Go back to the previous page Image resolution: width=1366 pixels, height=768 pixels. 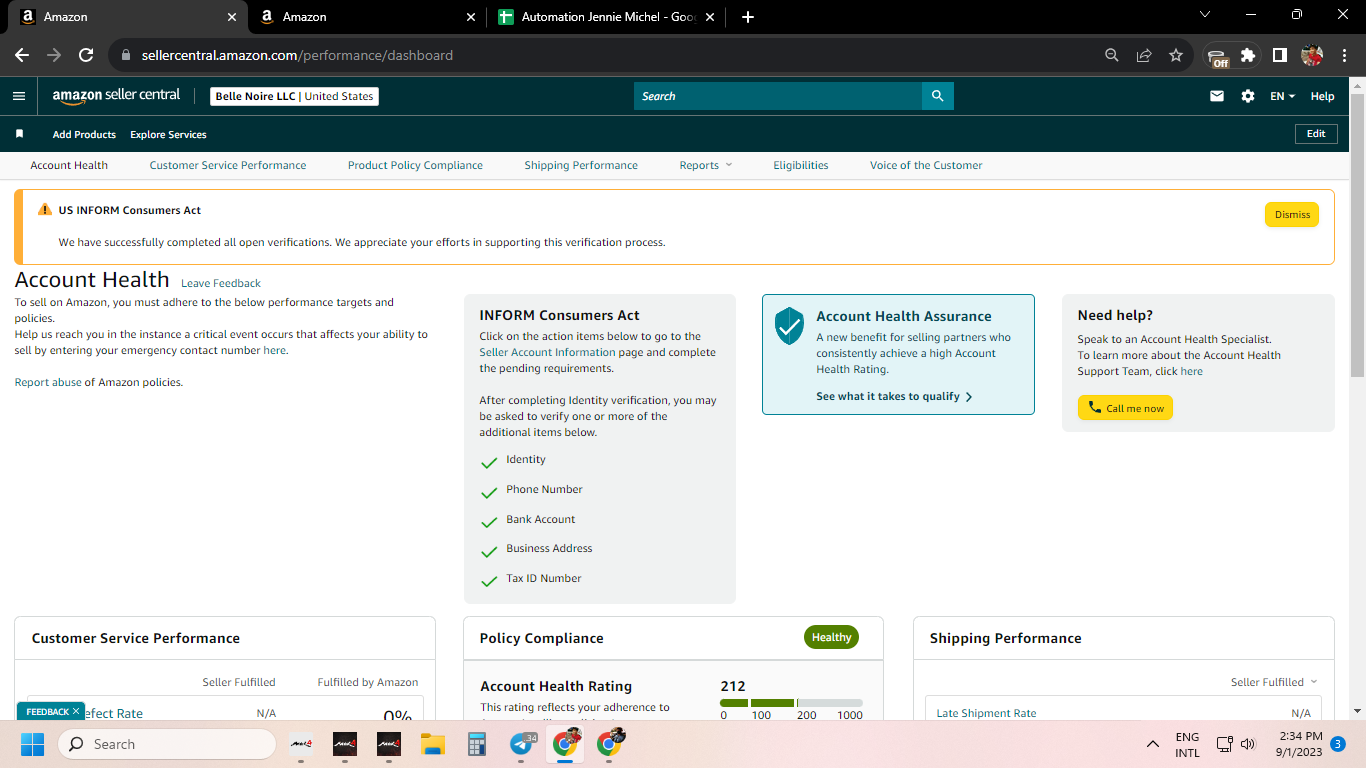(x=22, y=55)
